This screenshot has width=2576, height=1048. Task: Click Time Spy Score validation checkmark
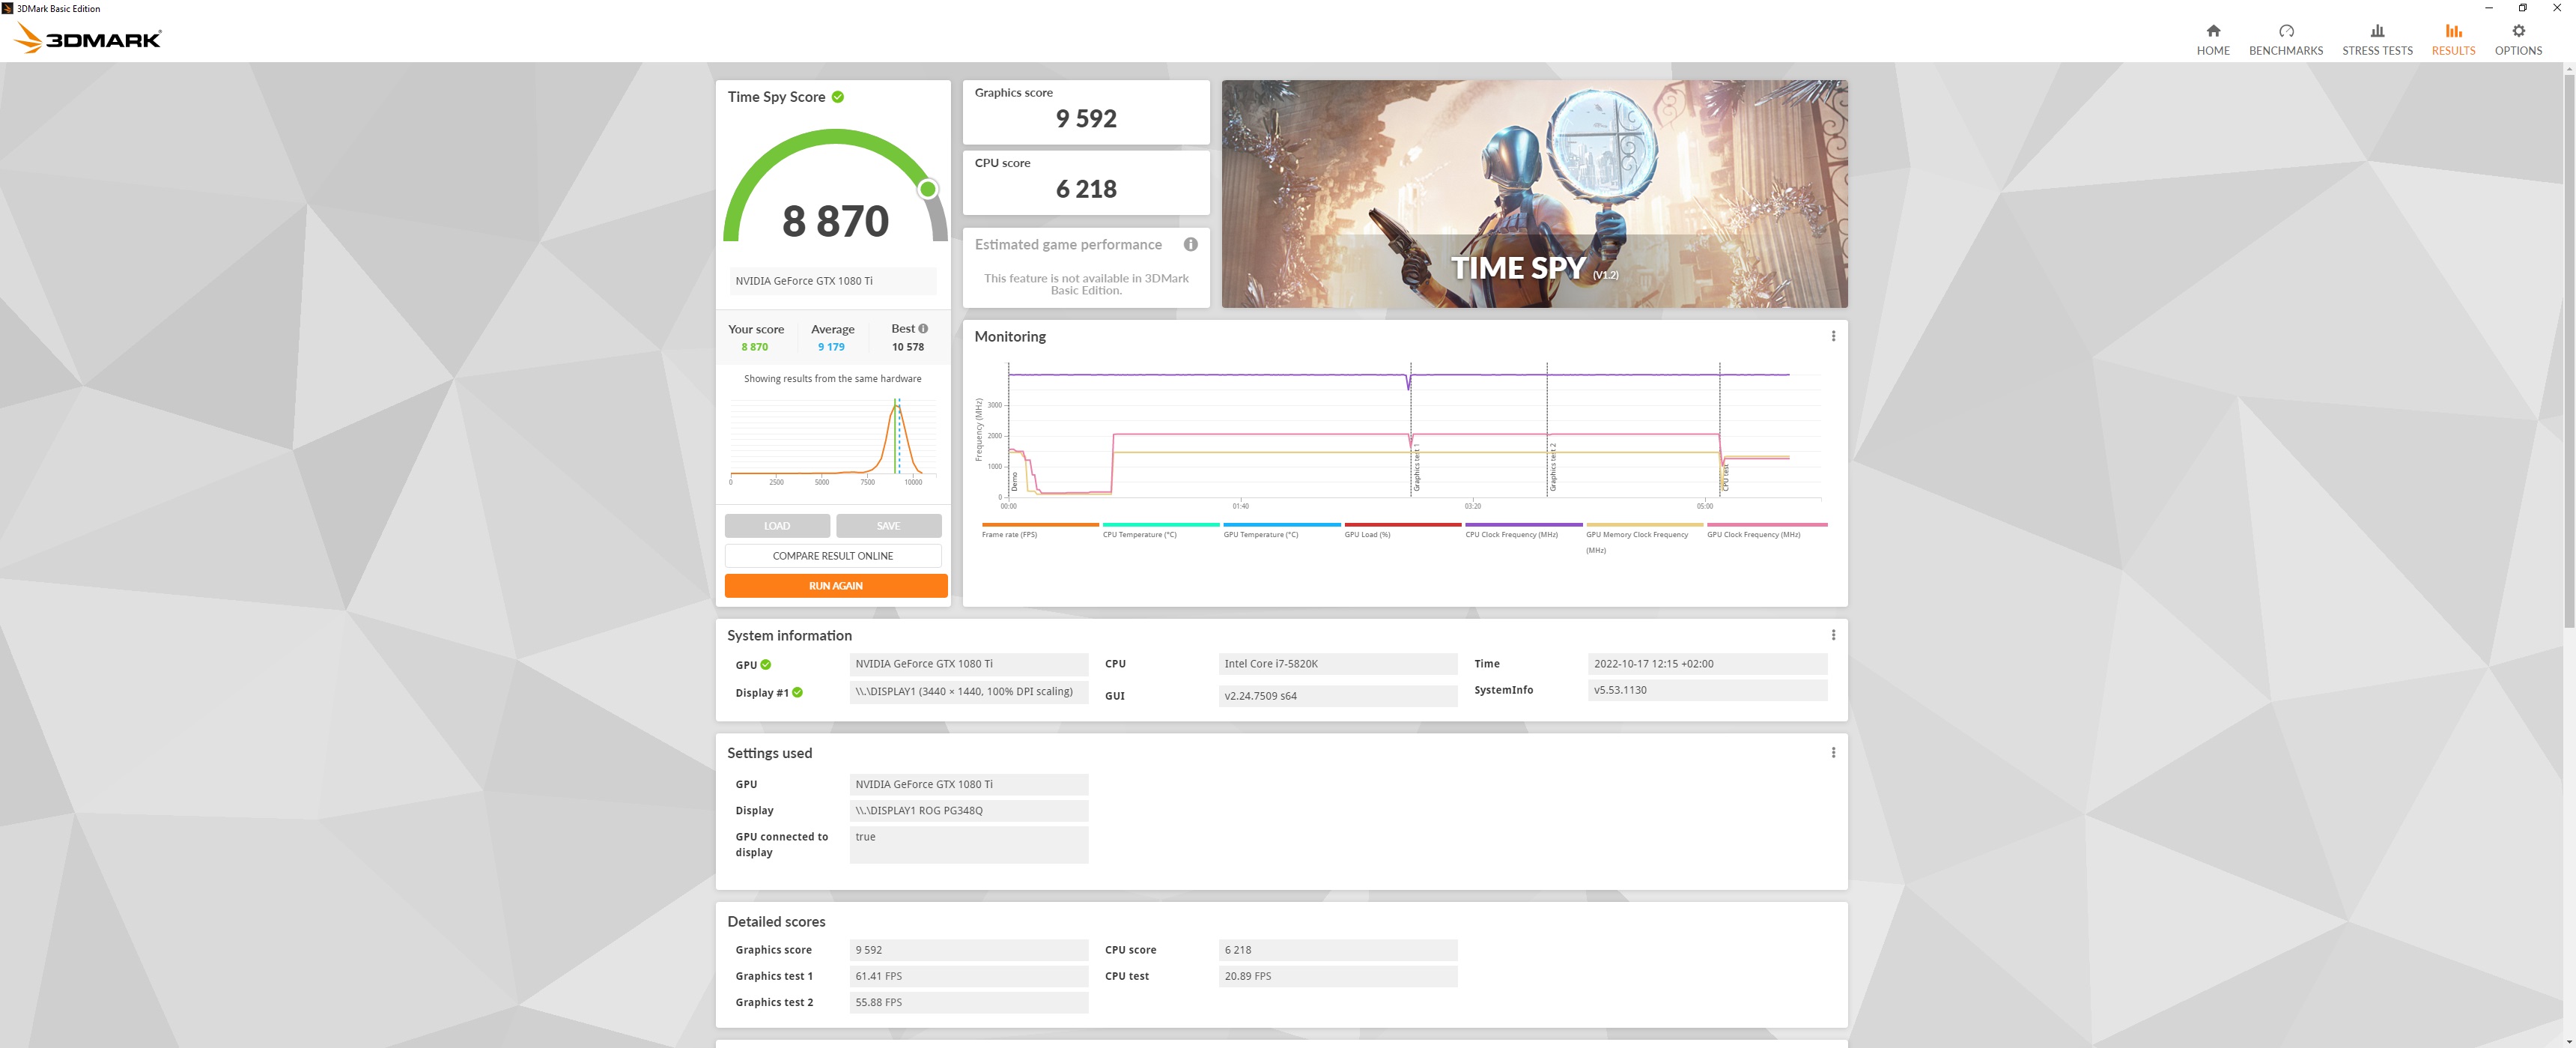pyautogui.click(x=838, y=97)
